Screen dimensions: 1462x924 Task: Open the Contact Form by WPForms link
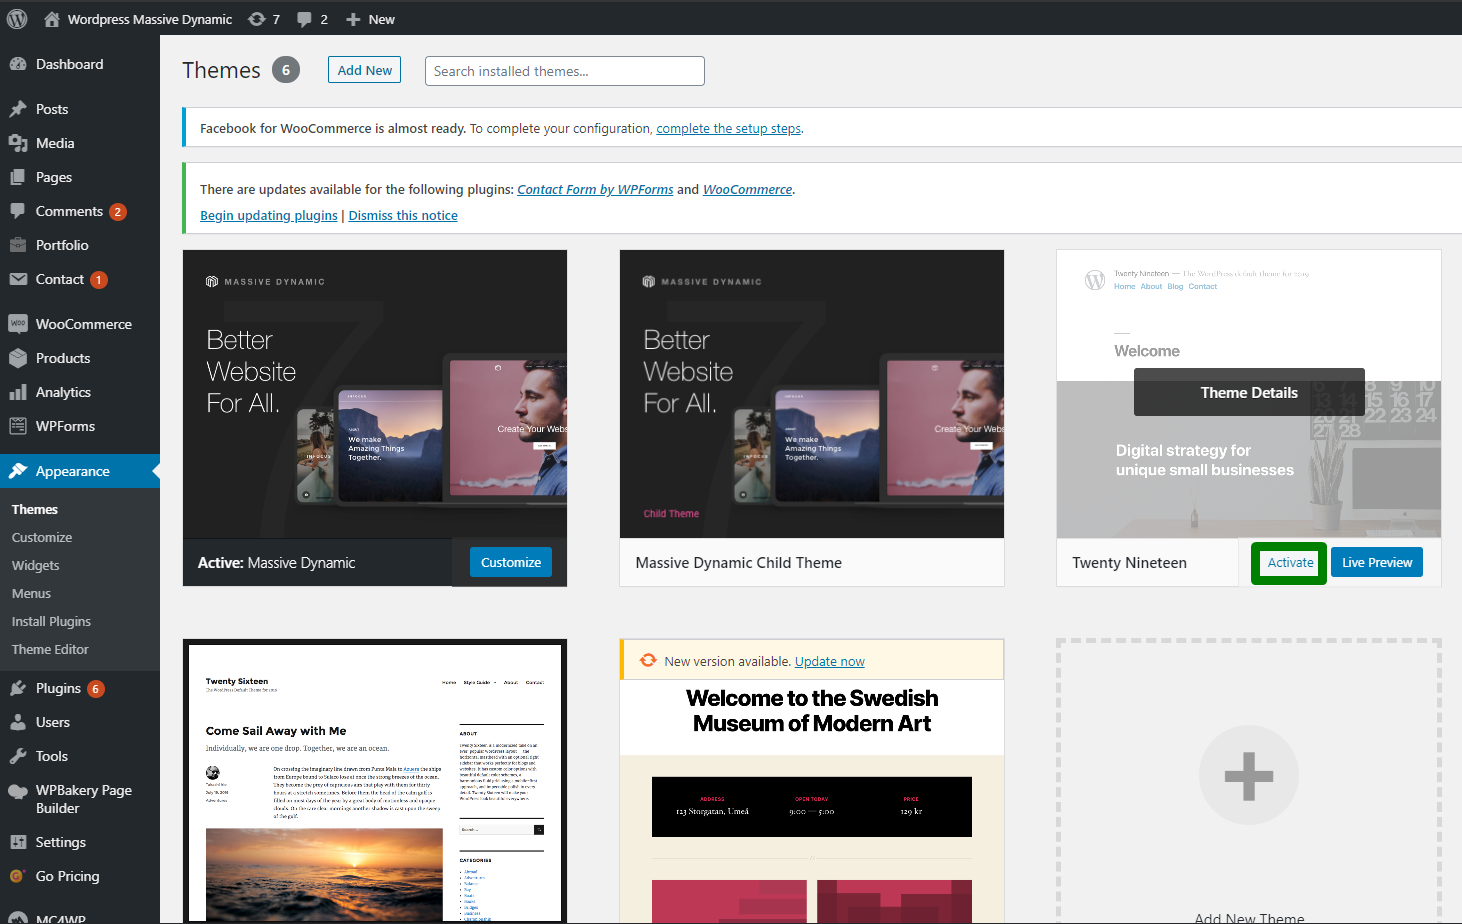[x=595, y=189]
